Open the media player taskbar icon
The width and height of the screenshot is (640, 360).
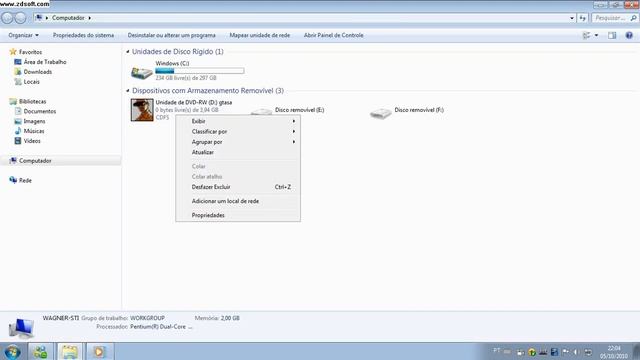[x=99, y=351]
